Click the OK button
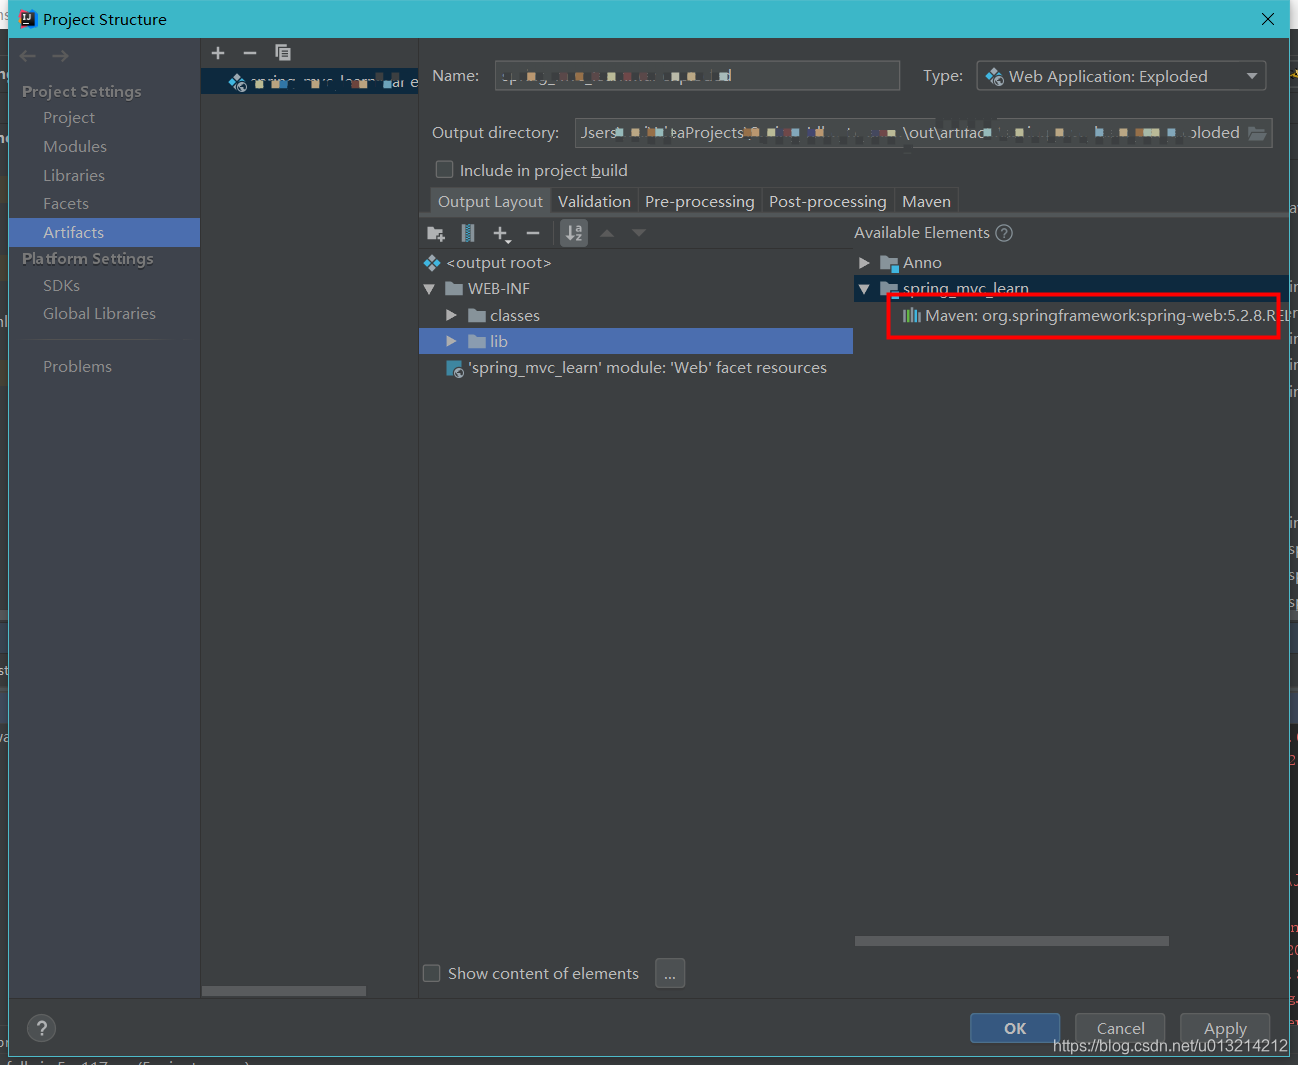 click(1014, 1027)
